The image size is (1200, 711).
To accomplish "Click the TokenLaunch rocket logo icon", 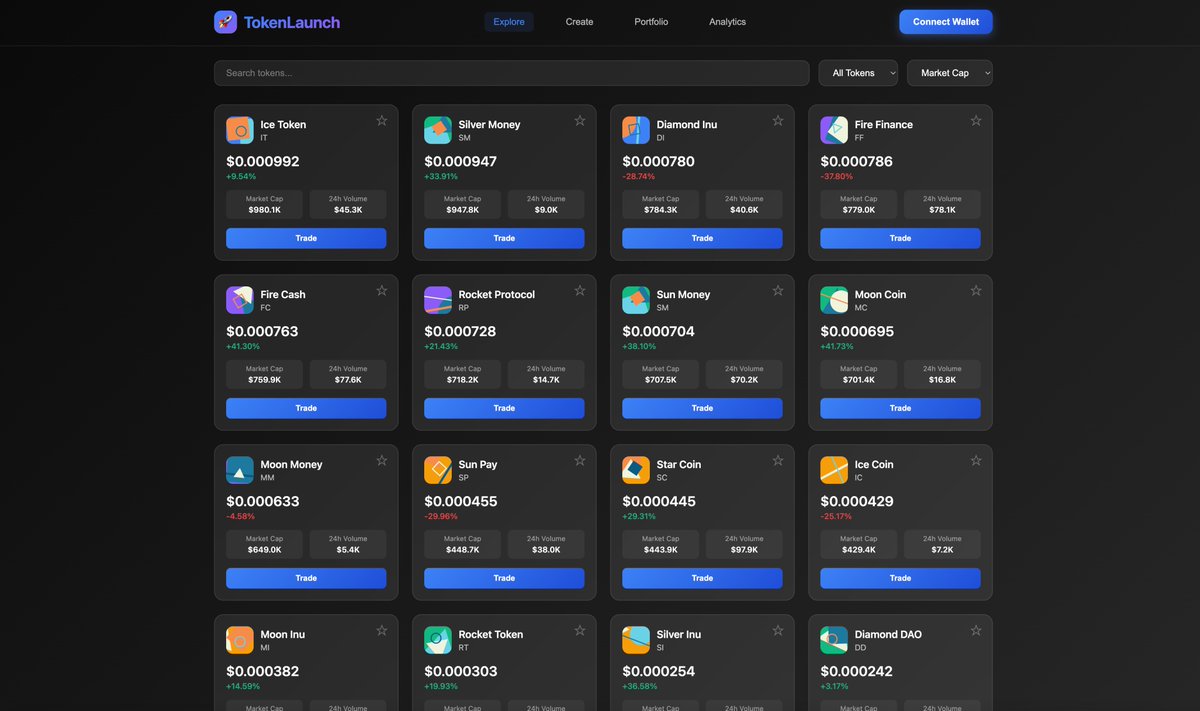I will pyautogui.click(x=226, y=22).
